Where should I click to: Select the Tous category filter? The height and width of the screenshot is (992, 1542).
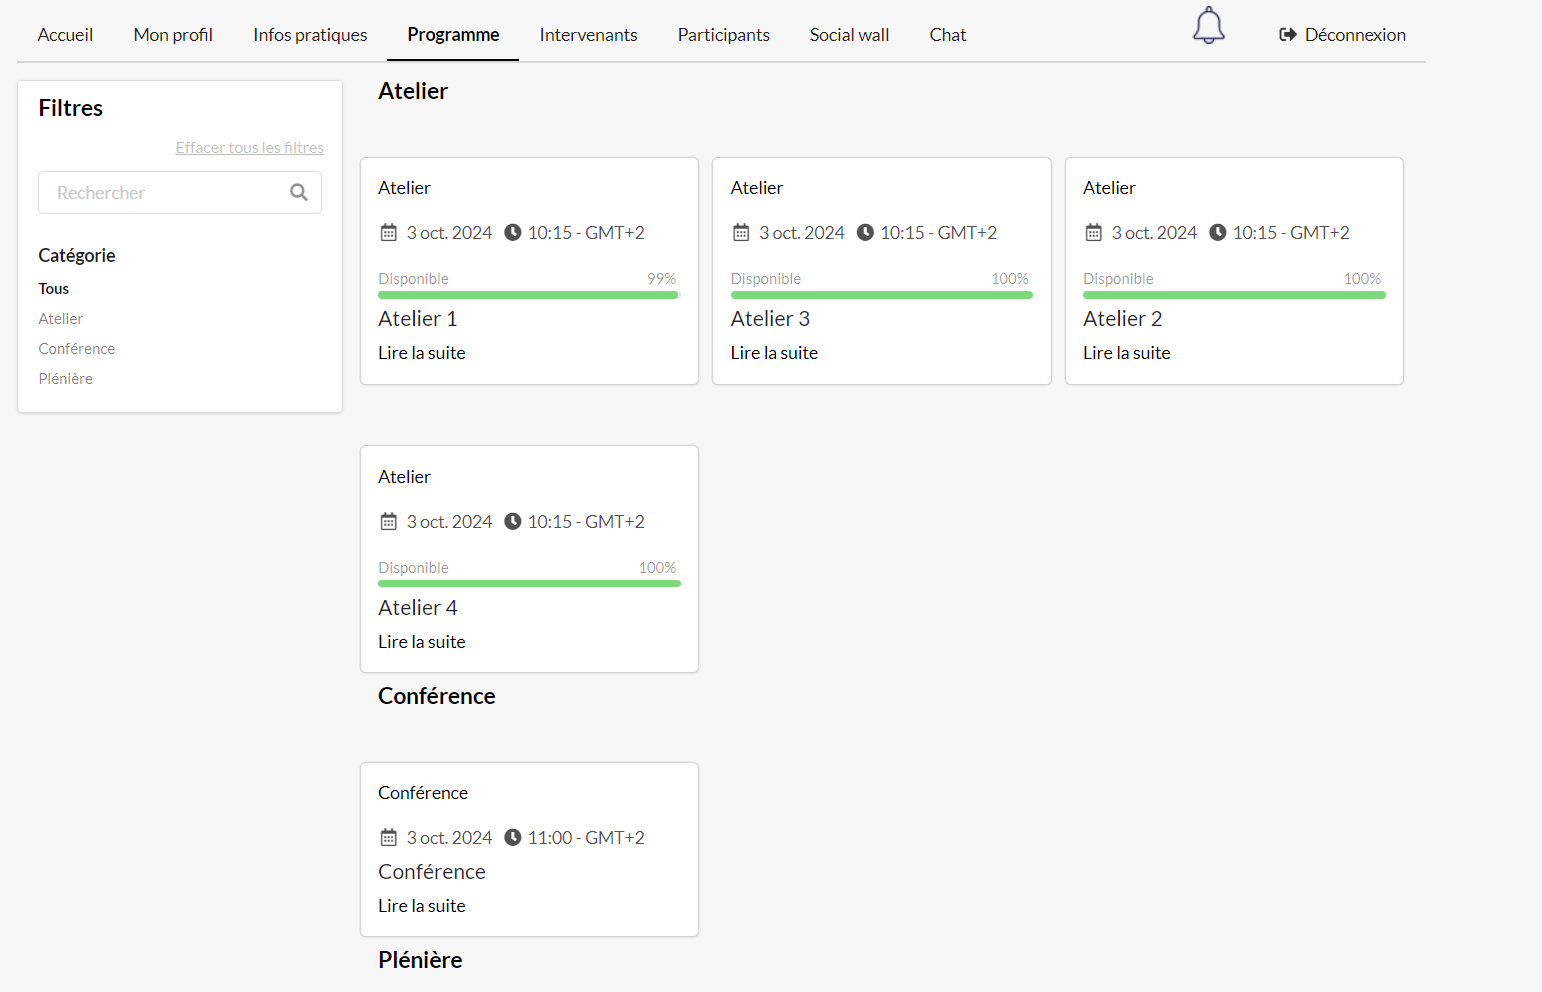[x=54, y=289]
